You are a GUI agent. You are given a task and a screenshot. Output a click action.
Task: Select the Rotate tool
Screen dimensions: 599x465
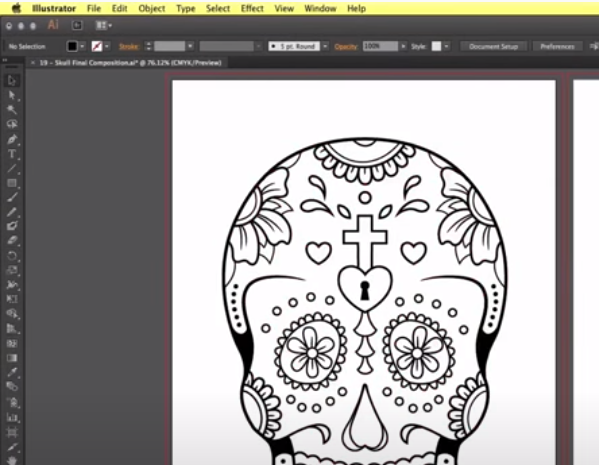pyautogui.click(x=11, y=256)
